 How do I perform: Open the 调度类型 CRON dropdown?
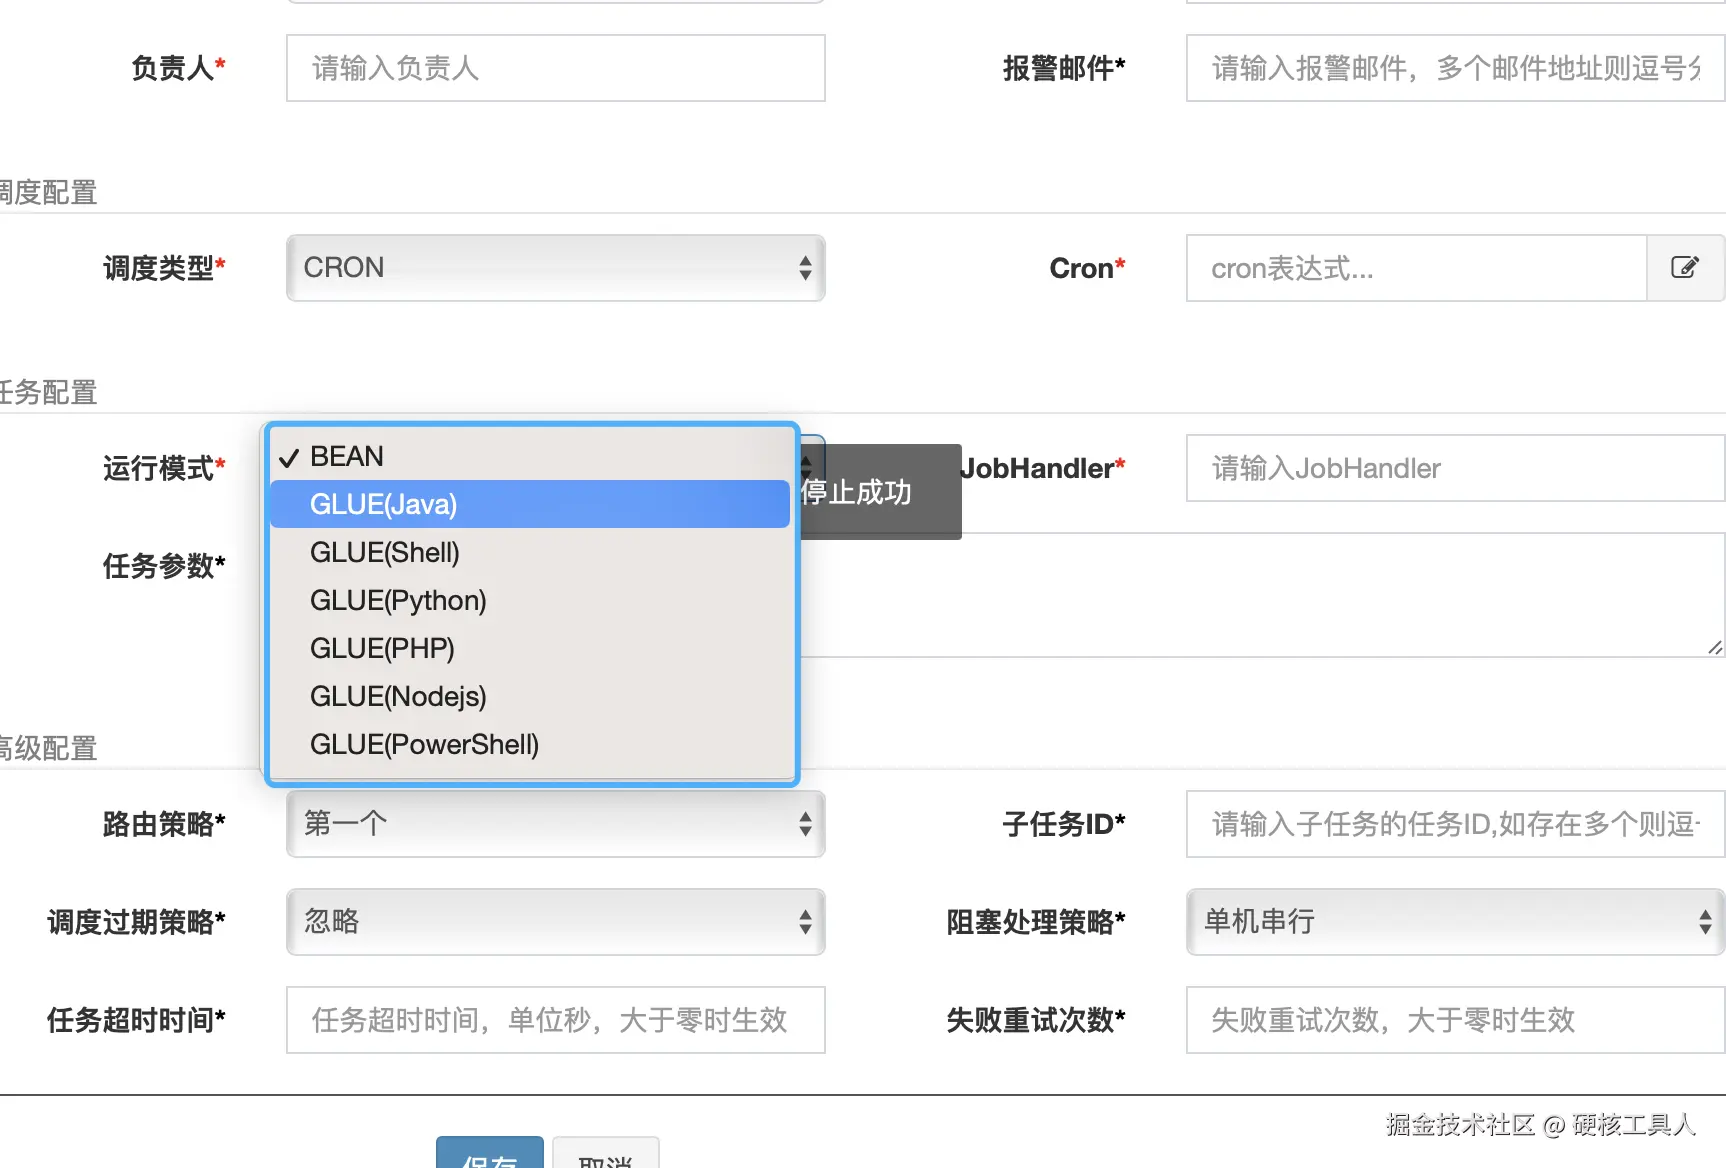(555, 268)
